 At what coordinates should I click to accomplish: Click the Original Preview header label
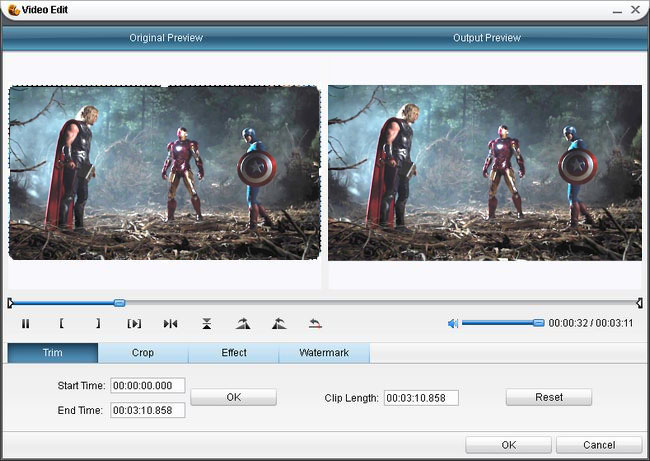pyautogui.click(x=166, y=38)
